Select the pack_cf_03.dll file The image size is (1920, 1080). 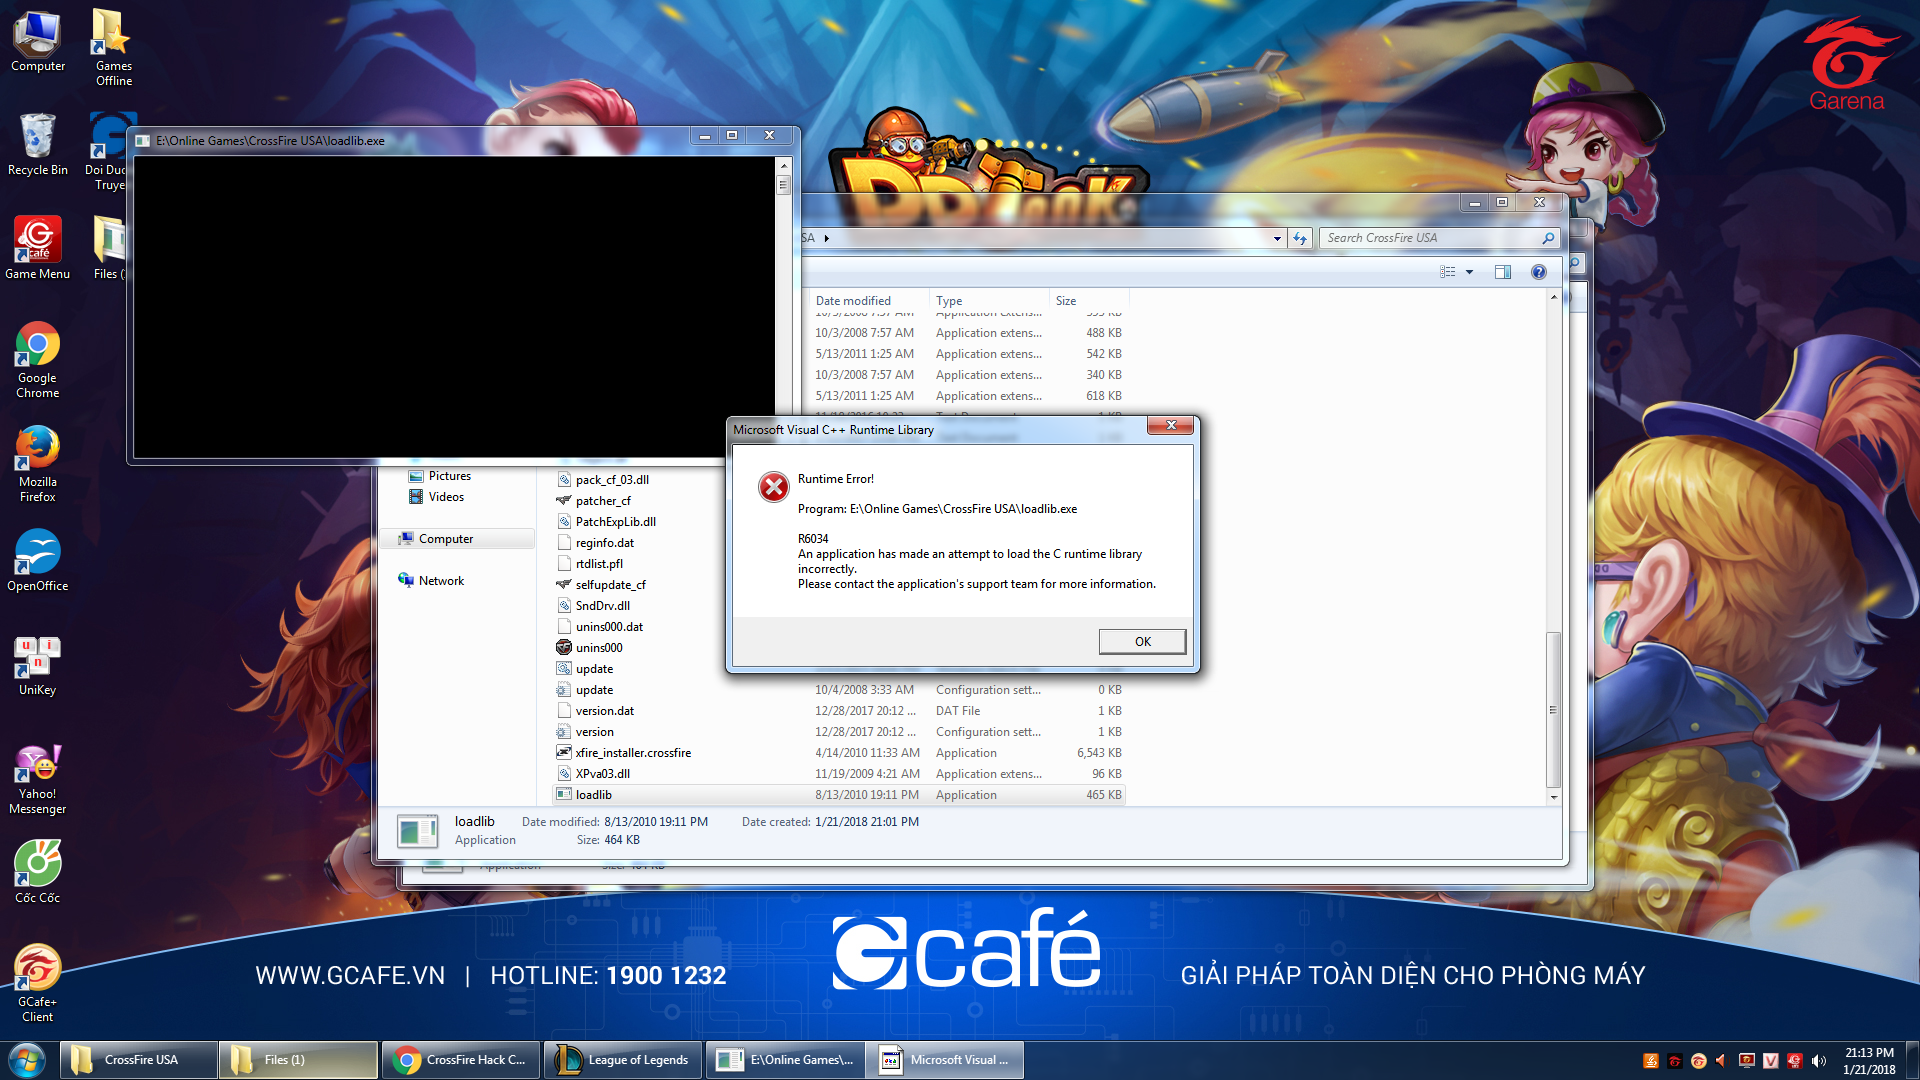point(611,480)
